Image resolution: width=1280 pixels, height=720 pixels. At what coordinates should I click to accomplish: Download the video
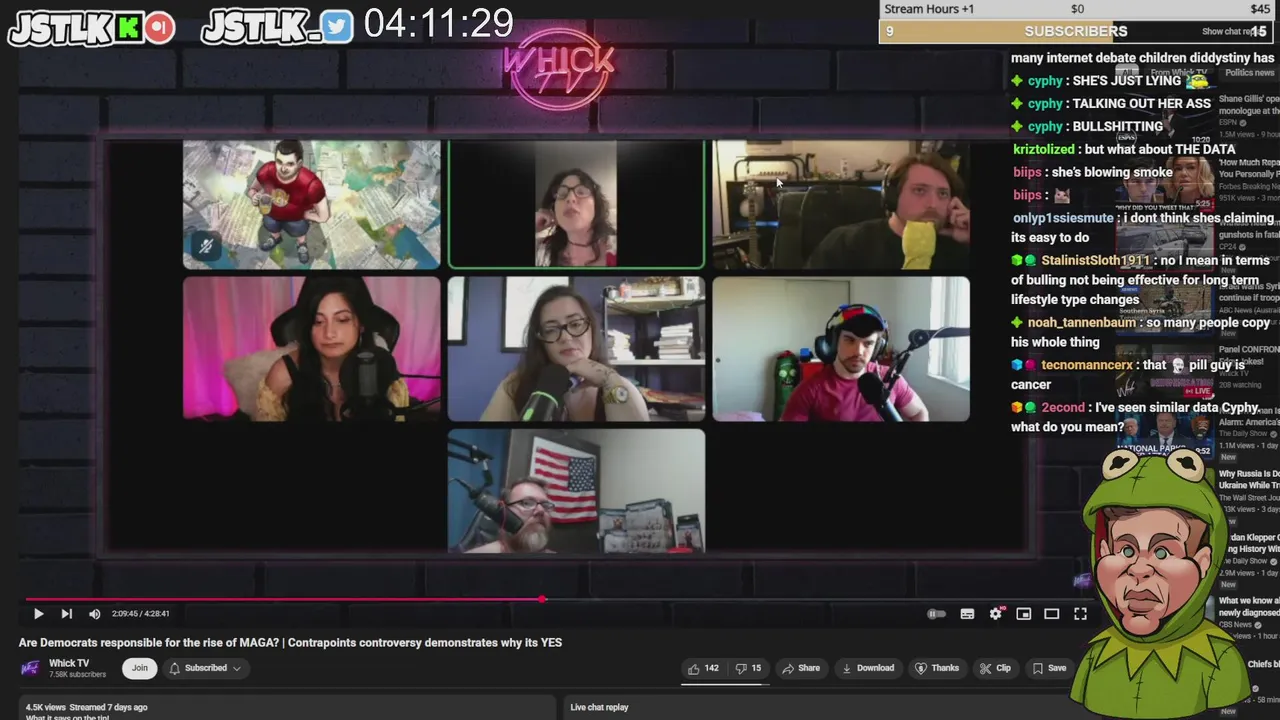(x=868, y=668)
